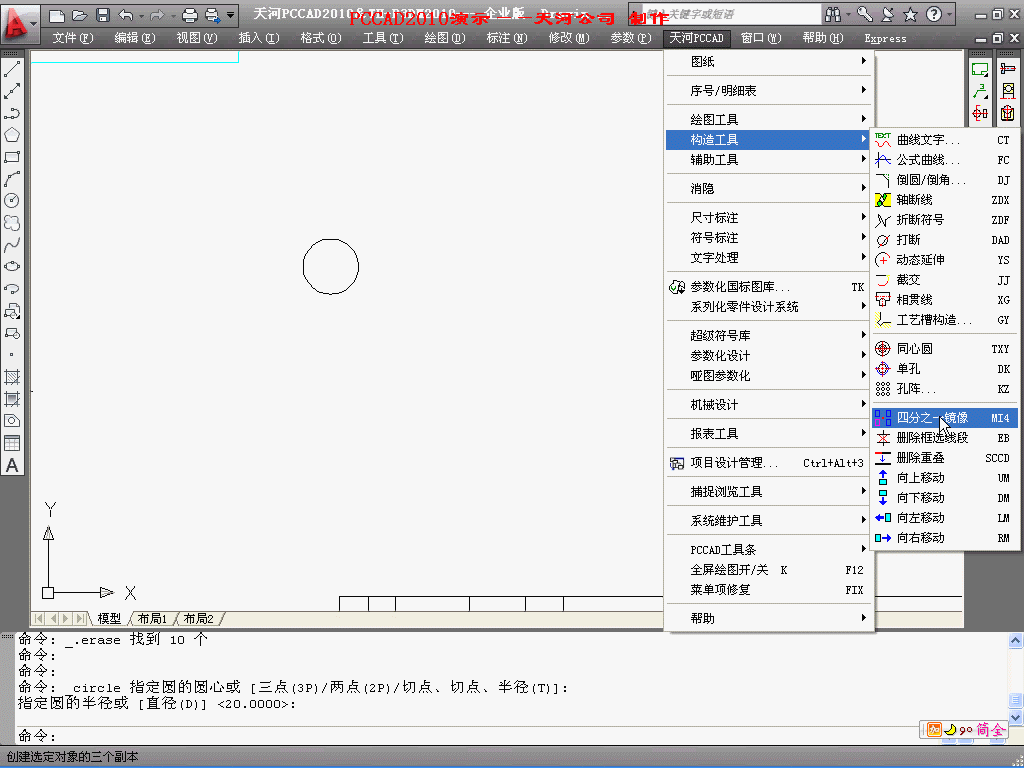
Task: Click the print icon in quick access toolbar
Action: point(189,15)
